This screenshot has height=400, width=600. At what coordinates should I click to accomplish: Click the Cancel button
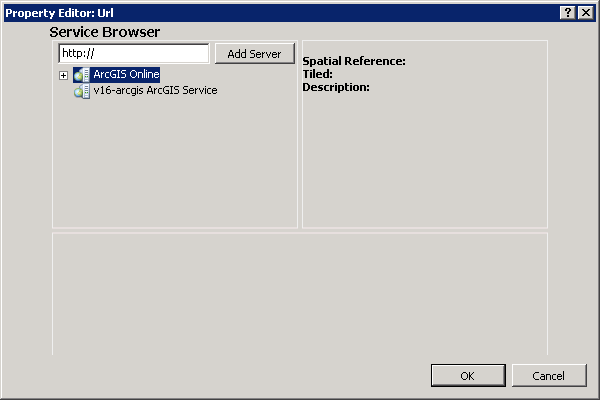[549, 376]
